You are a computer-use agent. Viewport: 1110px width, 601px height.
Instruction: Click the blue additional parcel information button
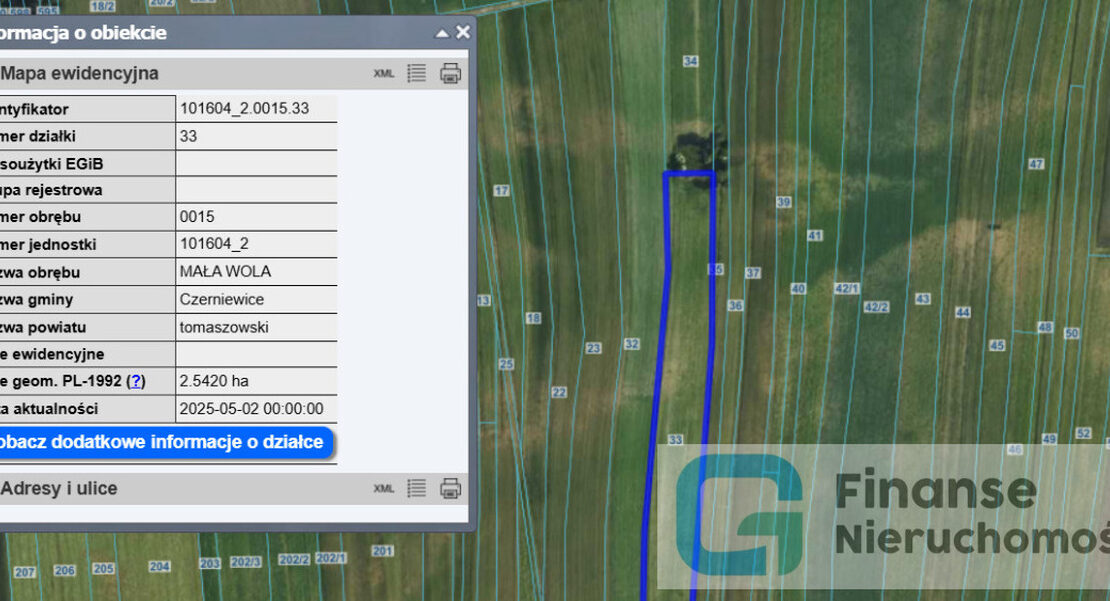pyautogui.click(x=160, y=442)
